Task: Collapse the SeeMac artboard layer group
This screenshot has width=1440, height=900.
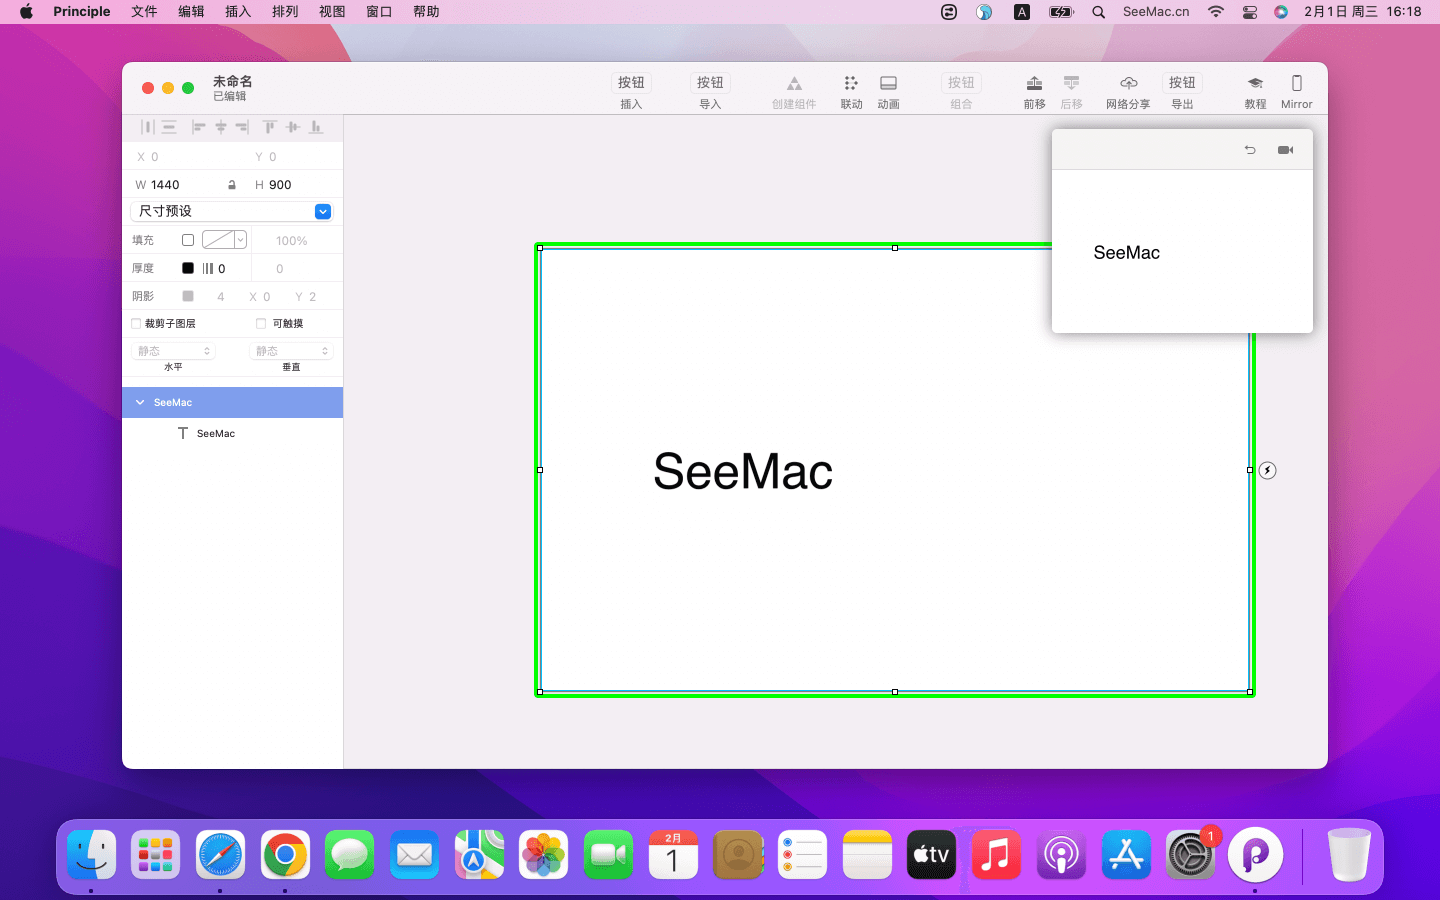Action: pos(140,403)
